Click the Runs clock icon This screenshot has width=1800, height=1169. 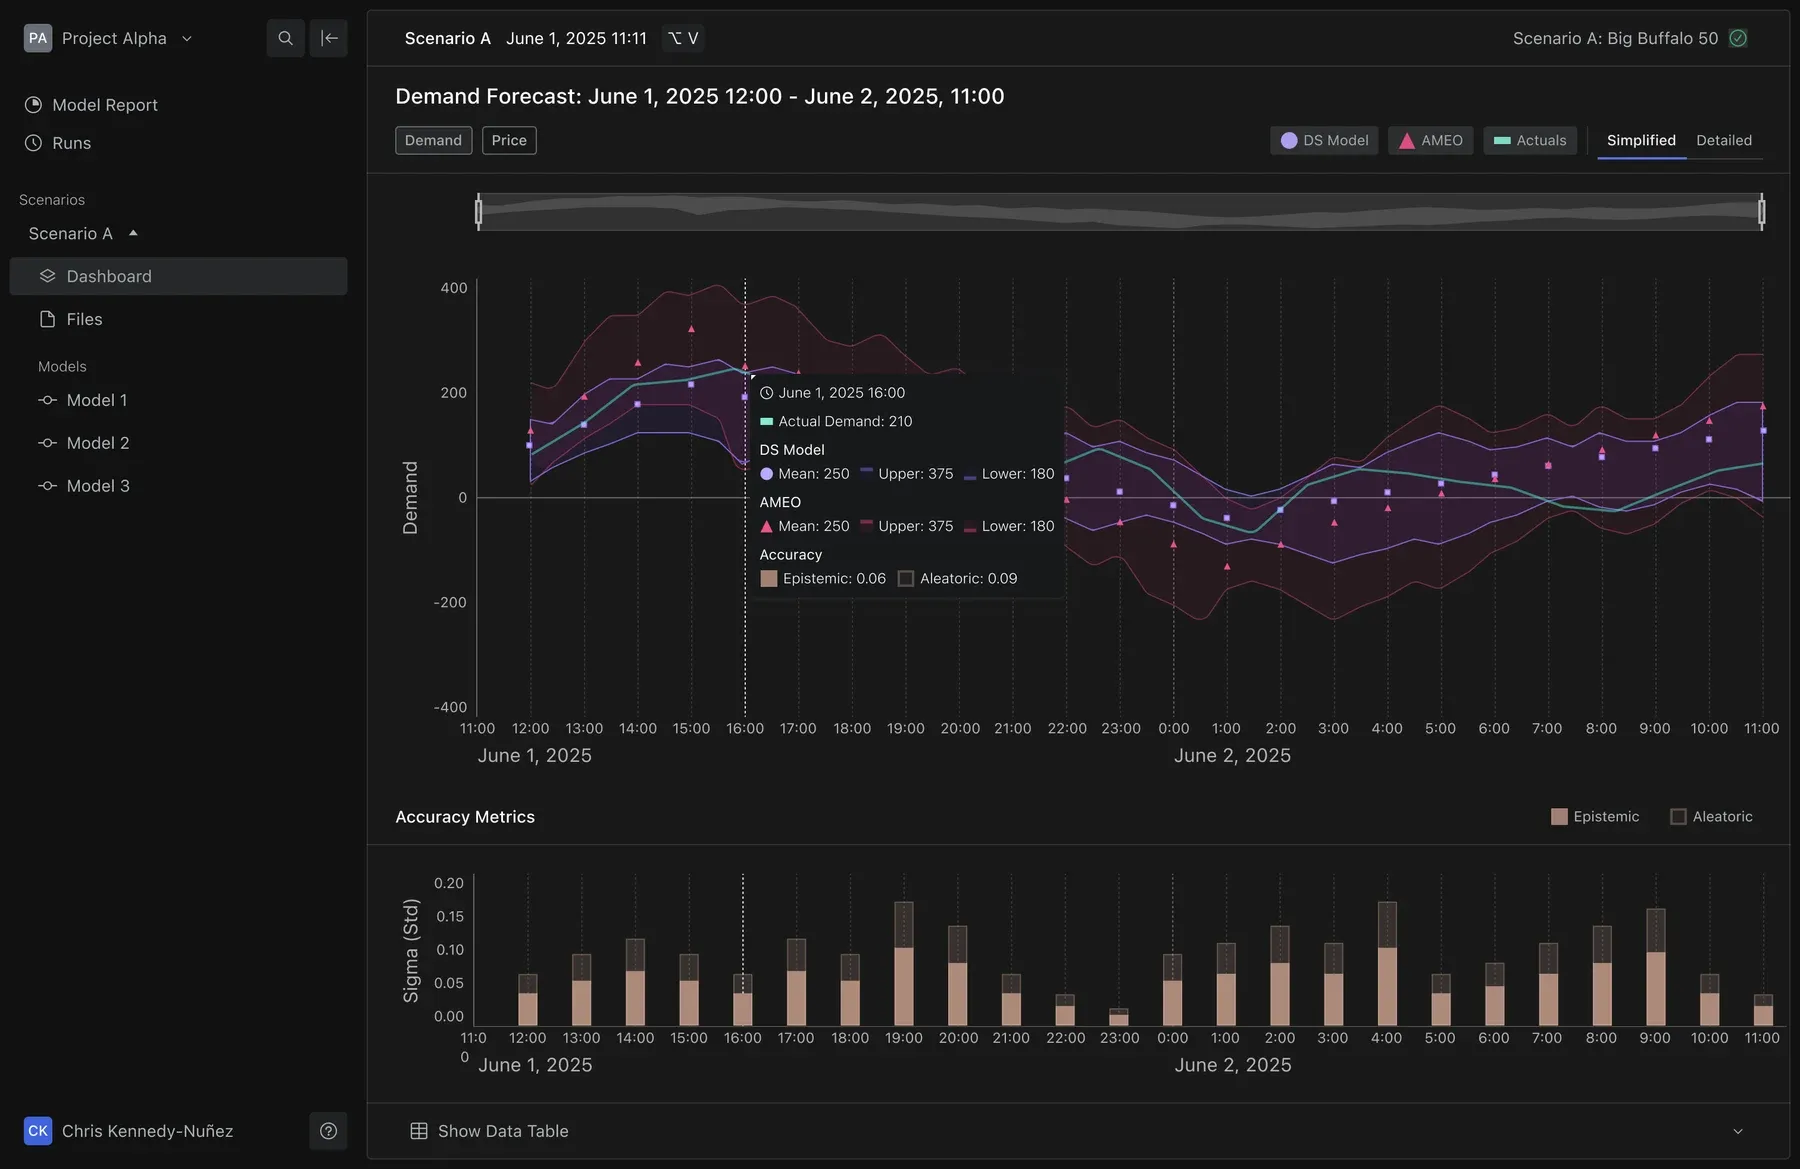point(33,143)
